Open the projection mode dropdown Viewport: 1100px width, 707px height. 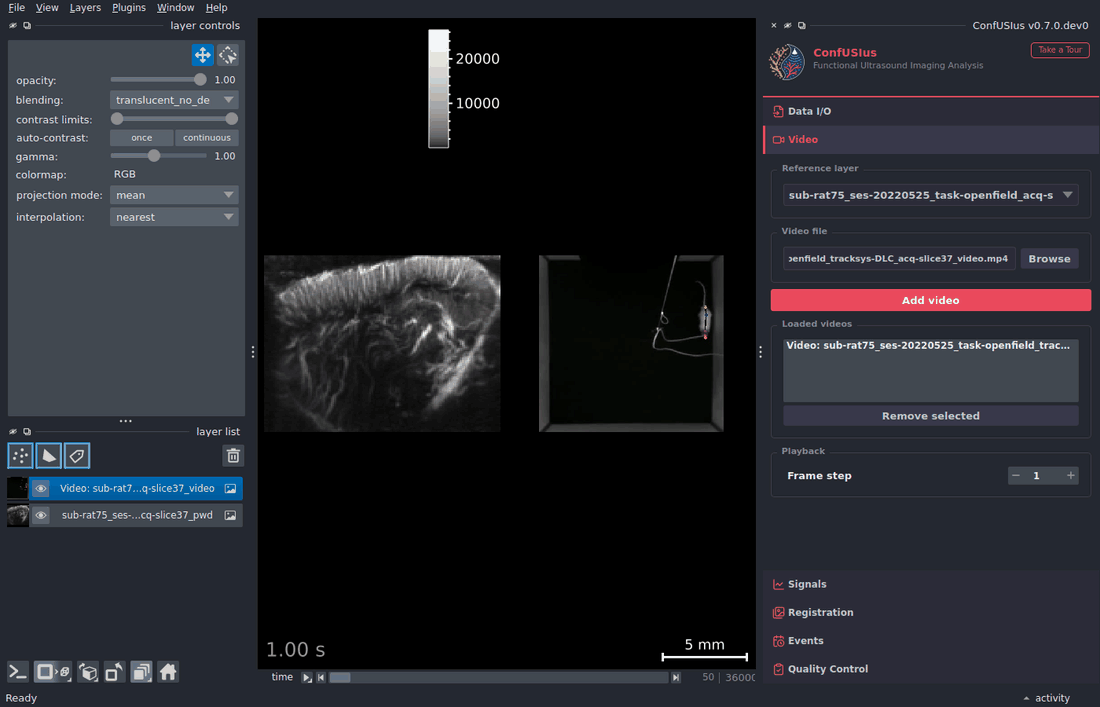click(x=174, y=195)
